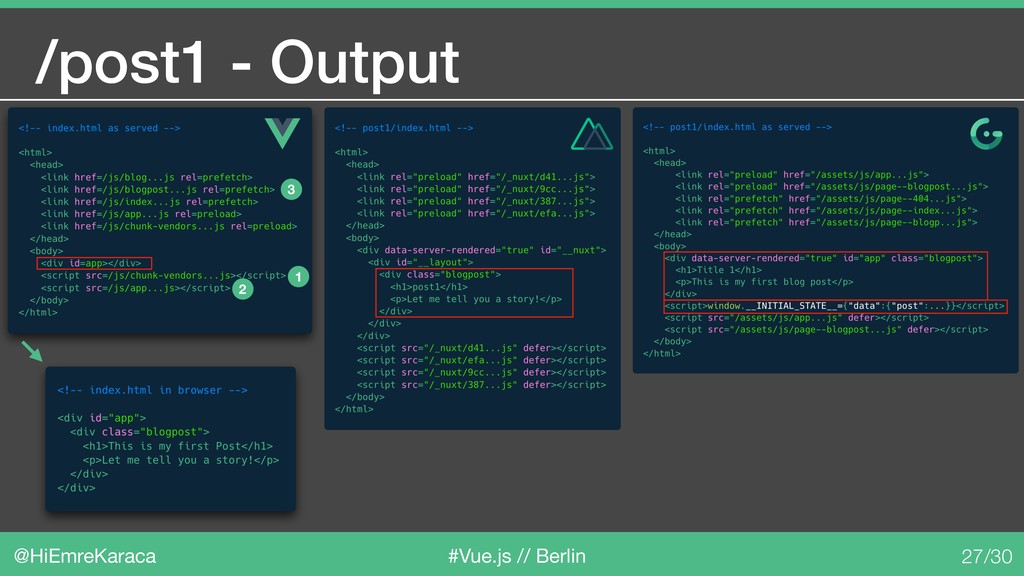Image resolution: width=1024 pixels, height=576 pixels.
Task: Click preload link '/assets/js/app...js'
Action: click(802, 174)
